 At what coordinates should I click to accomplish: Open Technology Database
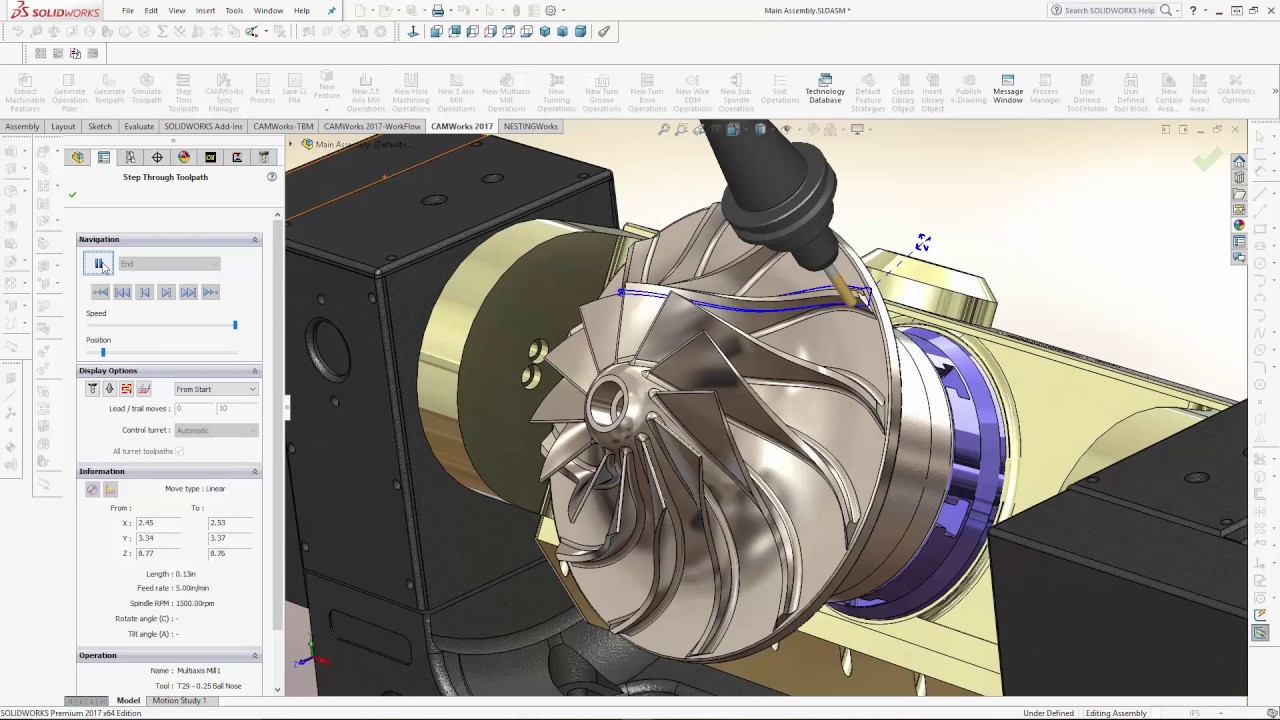tap(825, 89)
